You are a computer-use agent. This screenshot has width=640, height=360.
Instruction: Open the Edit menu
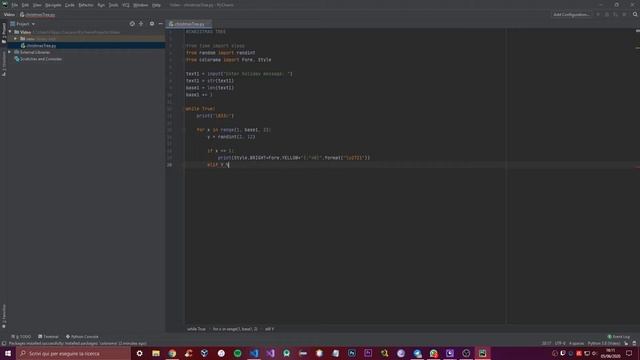(25, 5)
